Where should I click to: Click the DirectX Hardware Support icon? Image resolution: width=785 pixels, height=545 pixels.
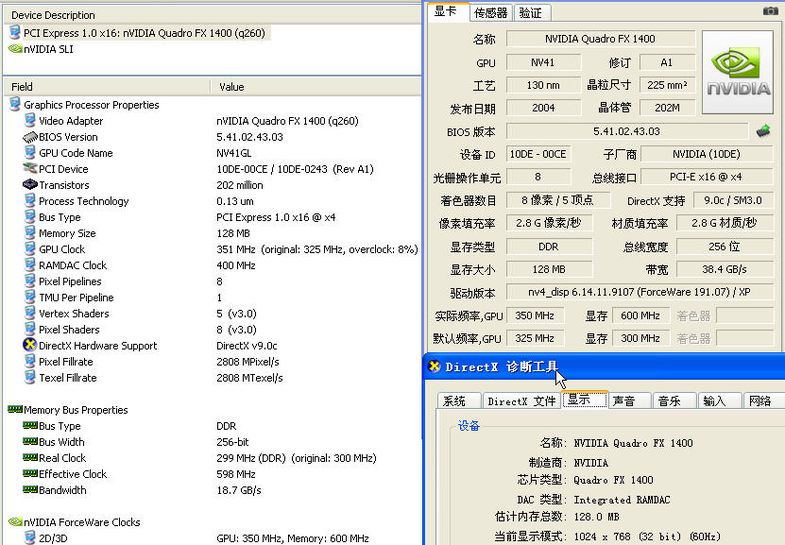point(30,345)
